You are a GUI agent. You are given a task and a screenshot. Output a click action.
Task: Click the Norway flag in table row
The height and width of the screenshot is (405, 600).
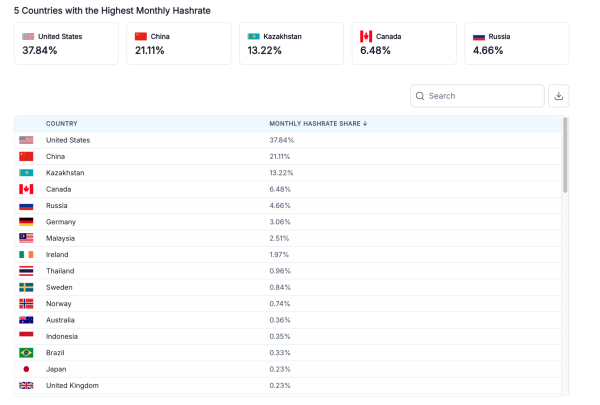pyautogui.click(x=26, y=303)
